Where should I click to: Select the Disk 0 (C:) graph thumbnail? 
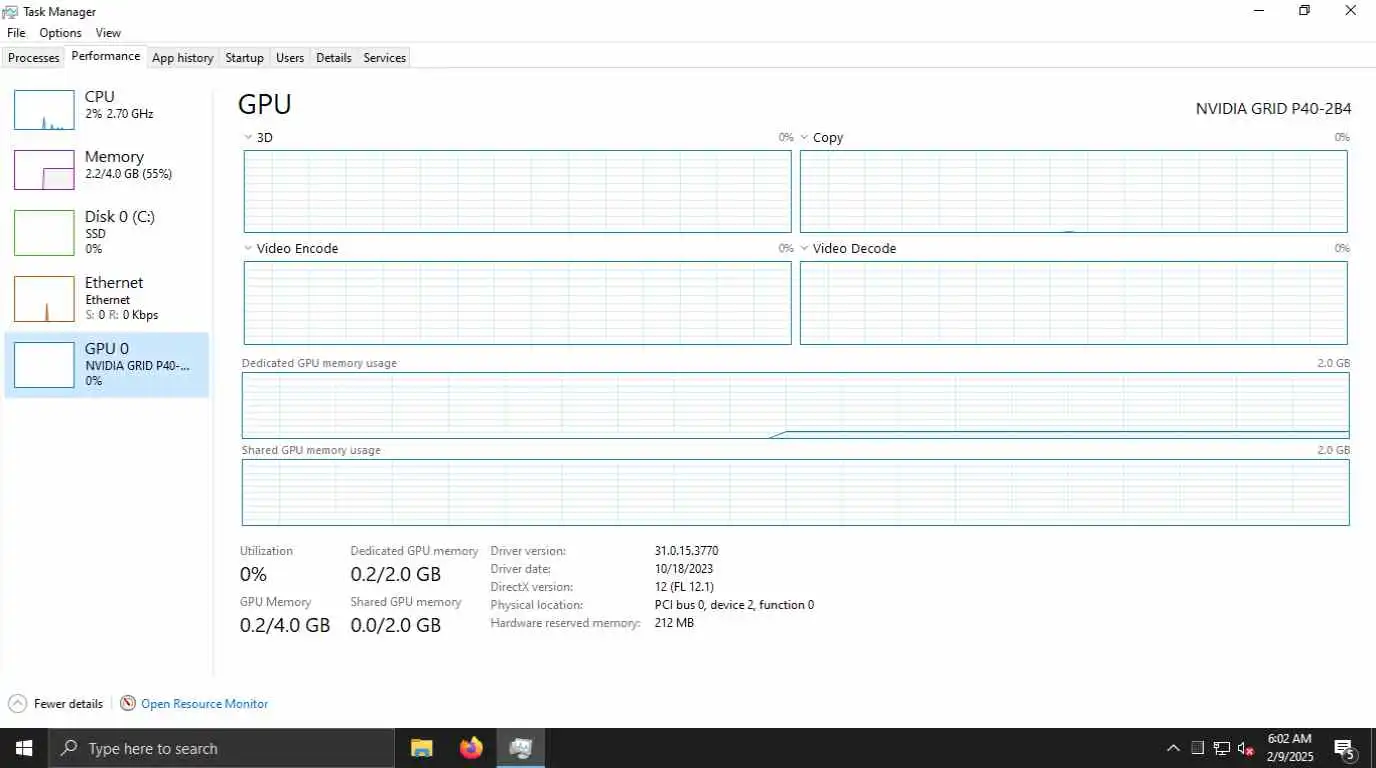click(44, 232)
